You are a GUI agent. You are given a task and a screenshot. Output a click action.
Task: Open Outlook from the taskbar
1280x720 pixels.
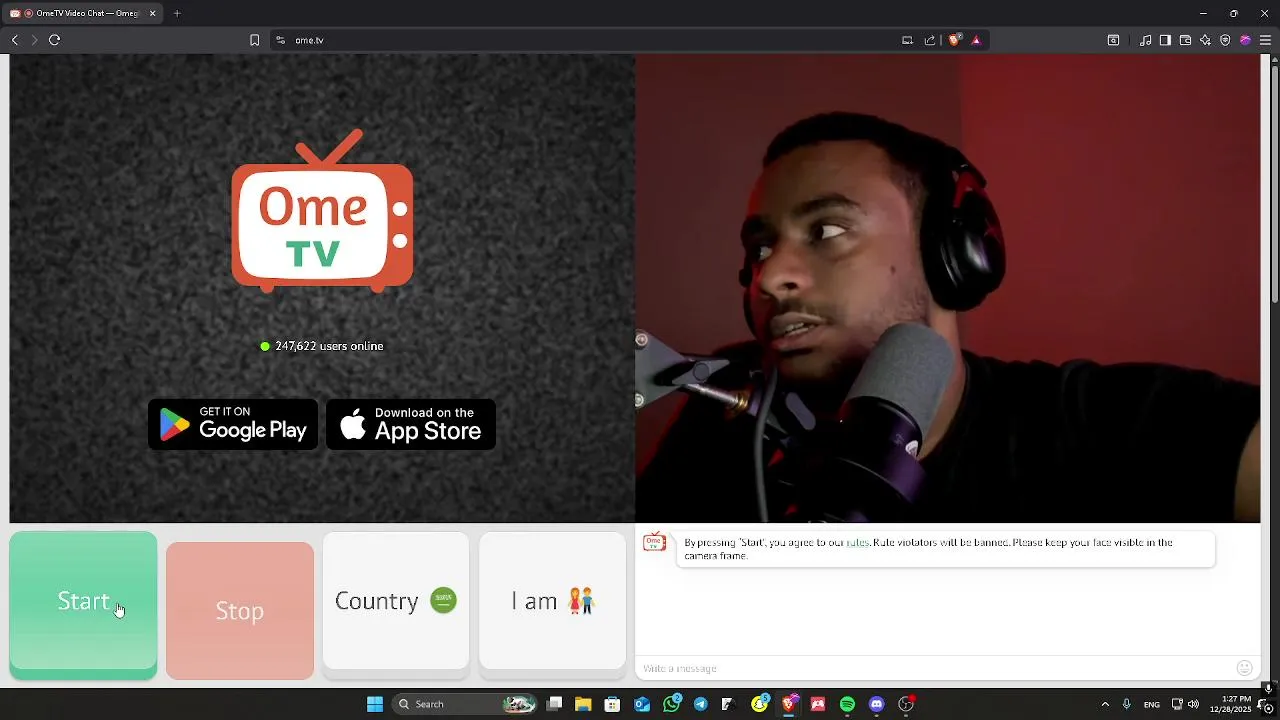coord(642,704)
